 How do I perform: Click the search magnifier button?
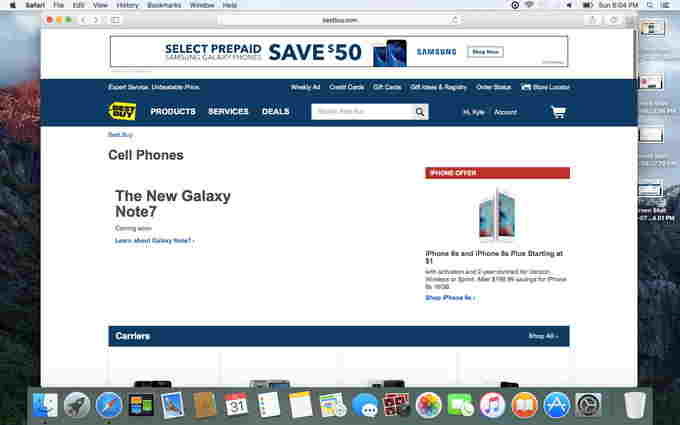coord(420,112)
